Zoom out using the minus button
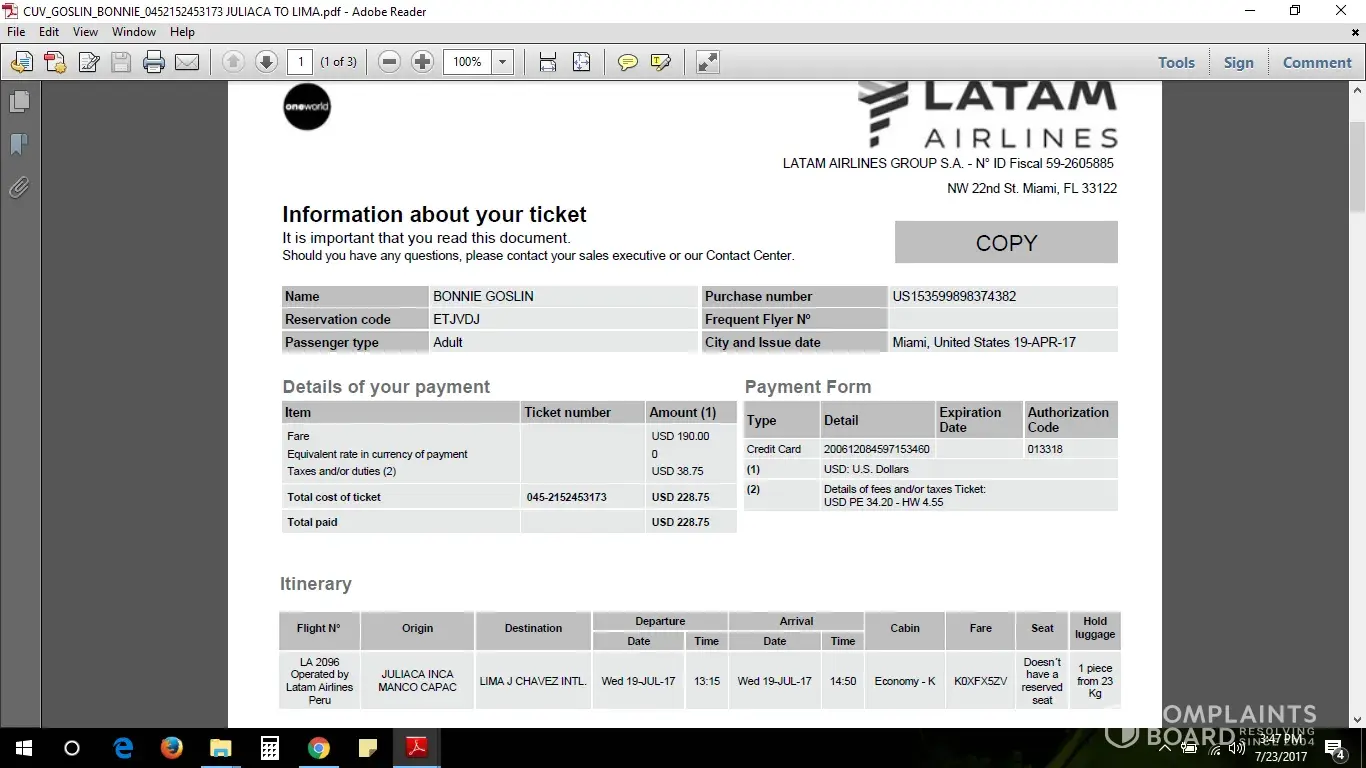 click(390, 62)
